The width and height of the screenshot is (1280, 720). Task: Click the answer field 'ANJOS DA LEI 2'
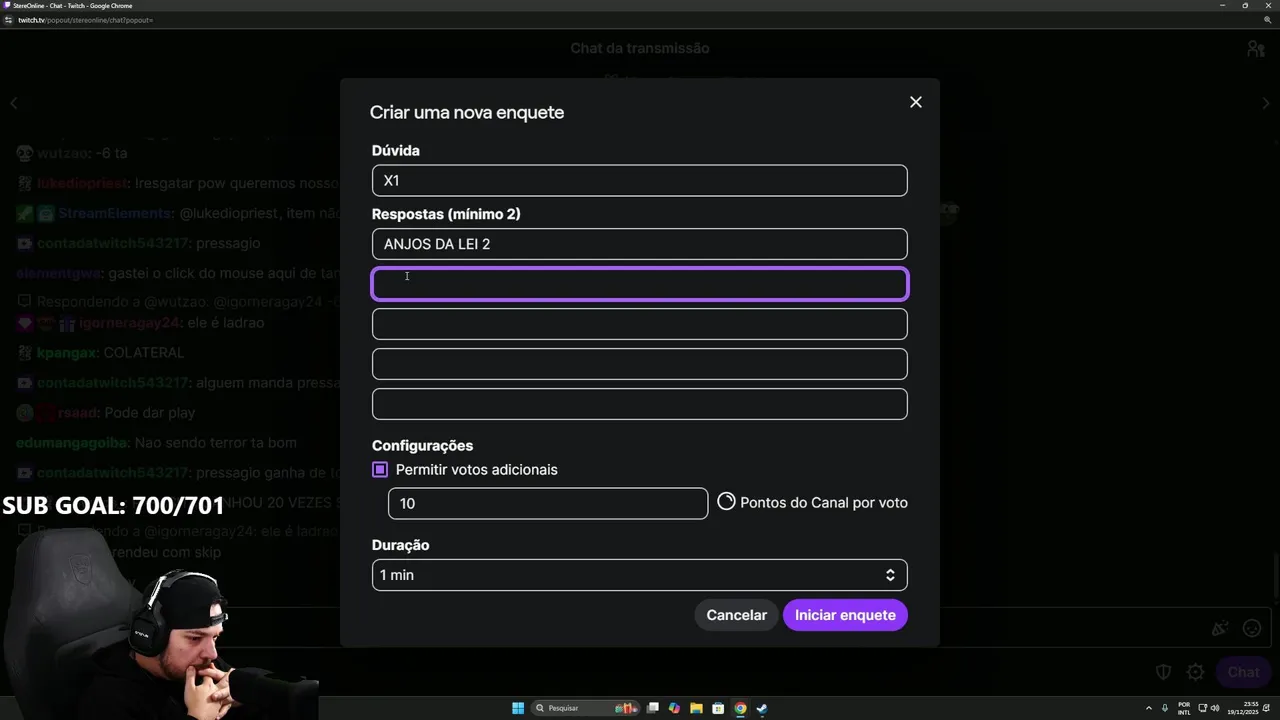[640, 244]
